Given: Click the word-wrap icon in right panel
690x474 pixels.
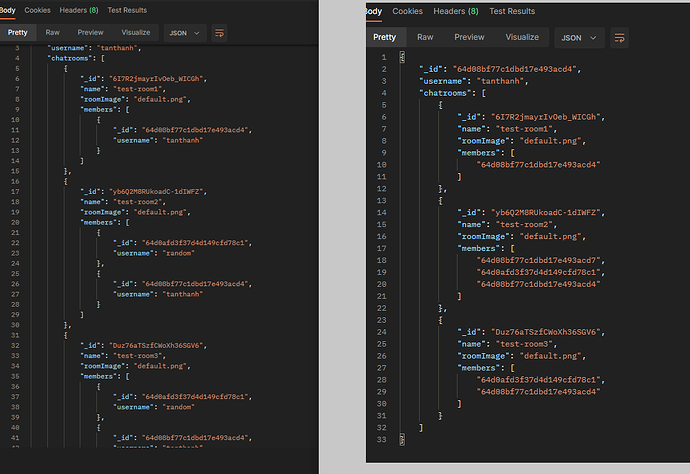Looking at the screenshot, I should click(620, 38).
